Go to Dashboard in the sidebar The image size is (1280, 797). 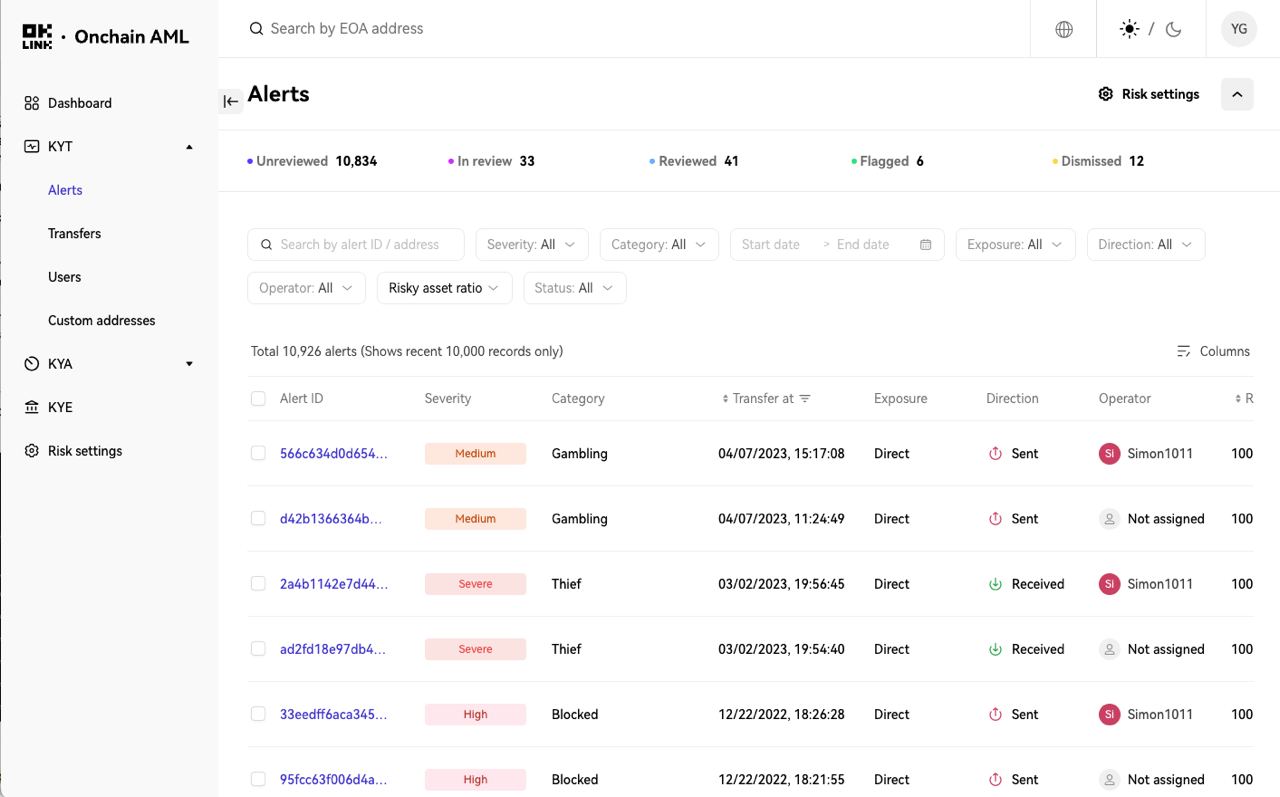pos(79,103)
